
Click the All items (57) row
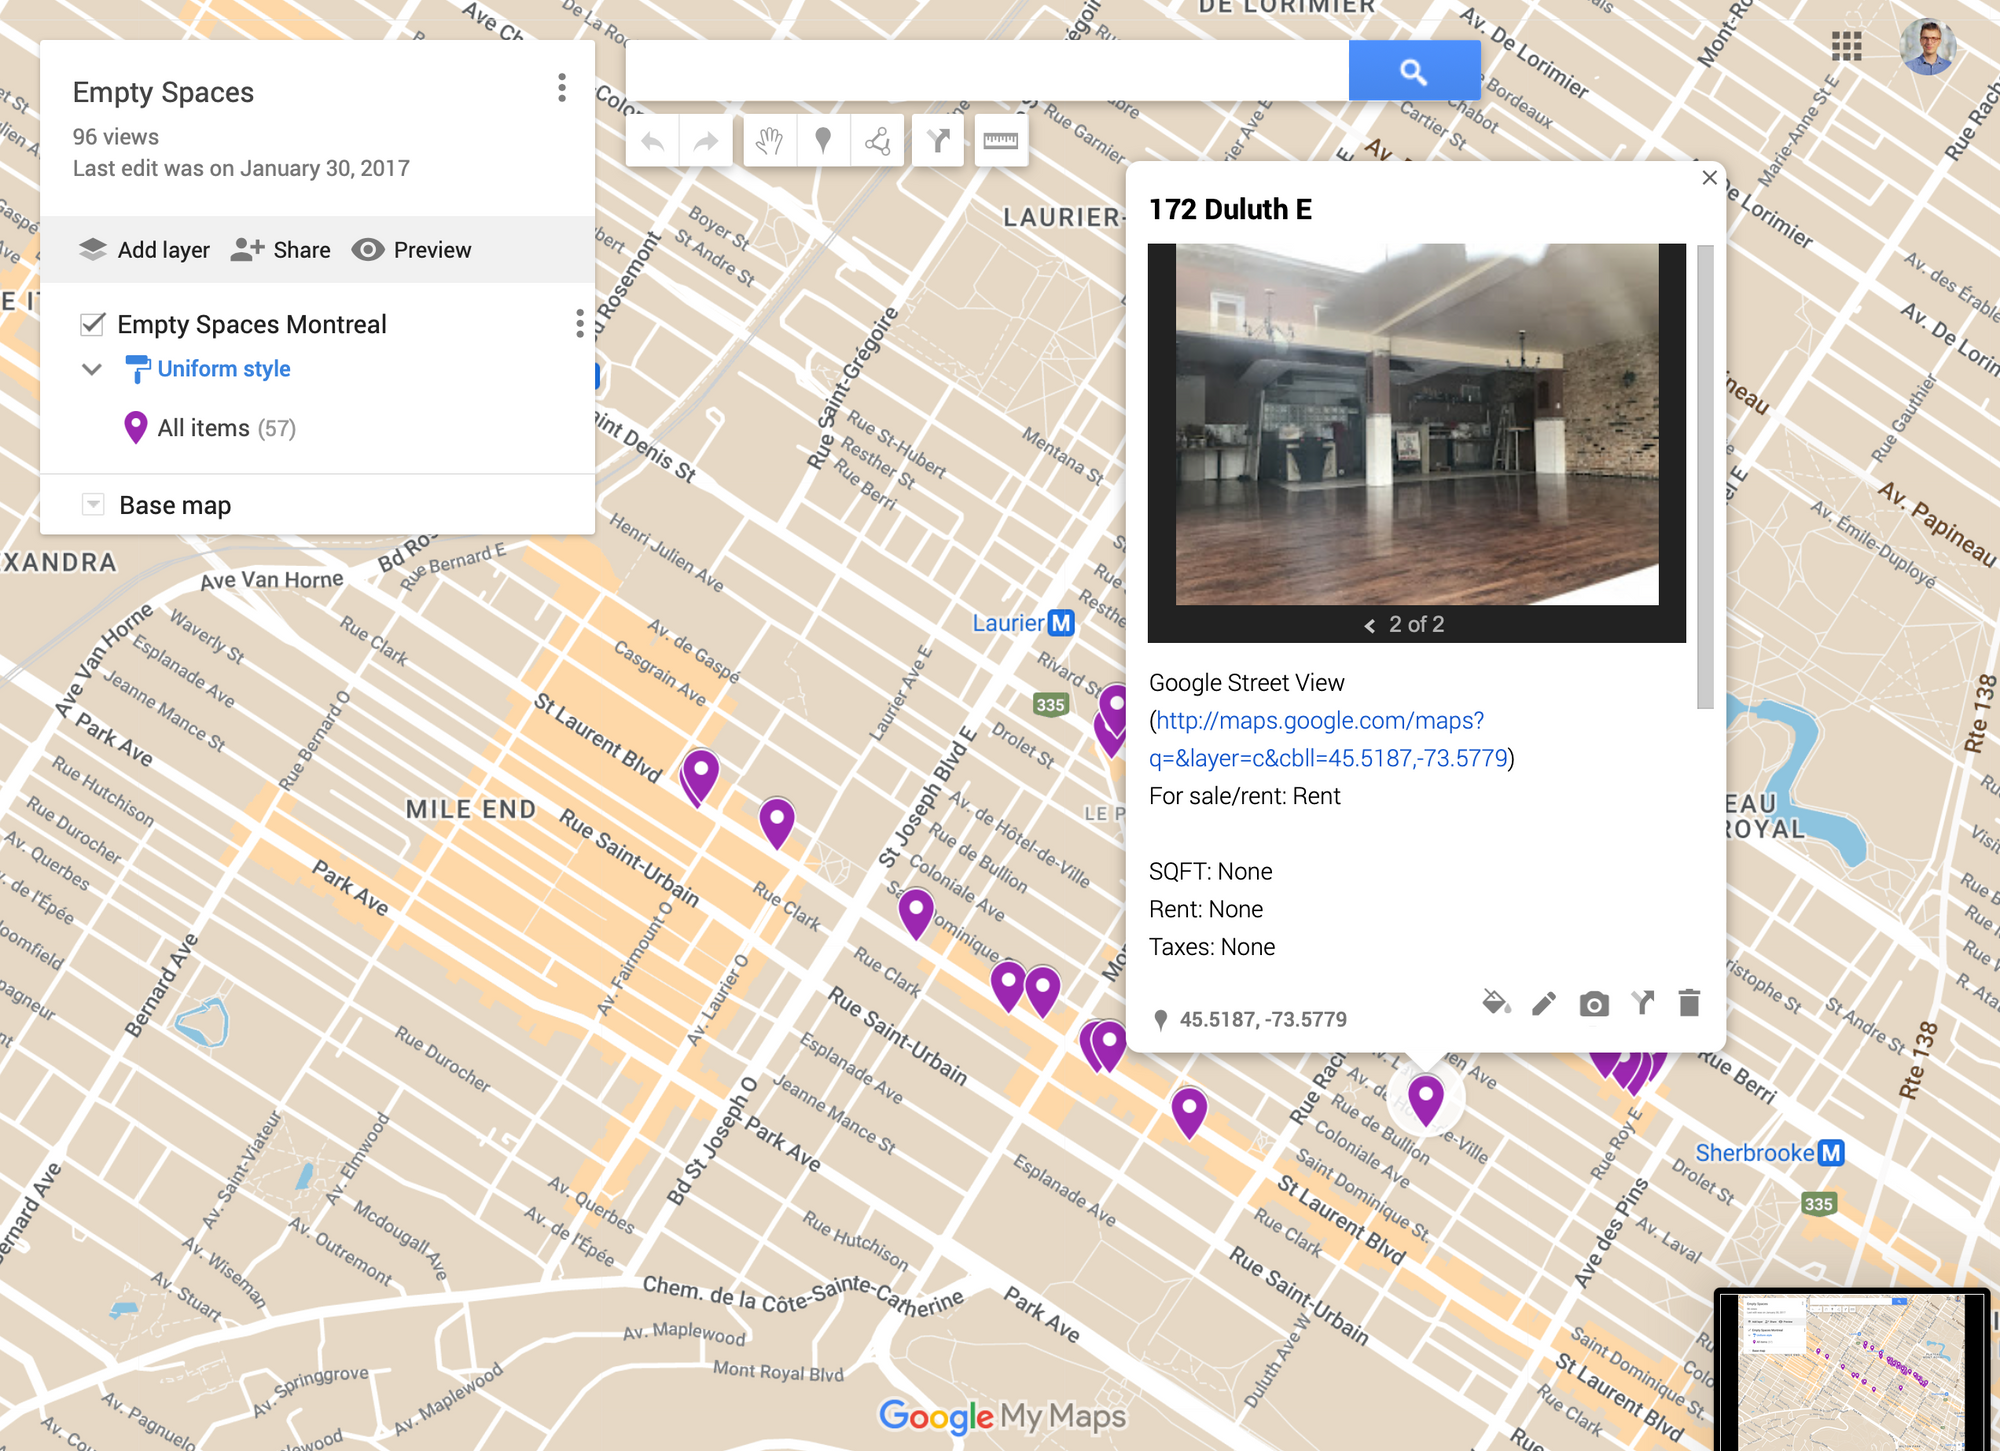[318, 428]
